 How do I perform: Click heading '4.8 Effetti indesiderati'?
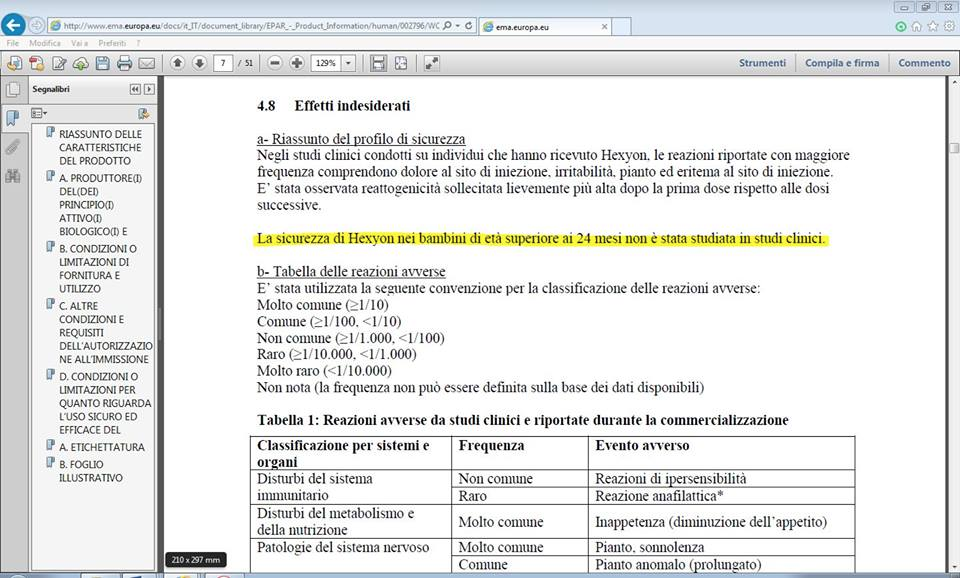pos(334,105)
